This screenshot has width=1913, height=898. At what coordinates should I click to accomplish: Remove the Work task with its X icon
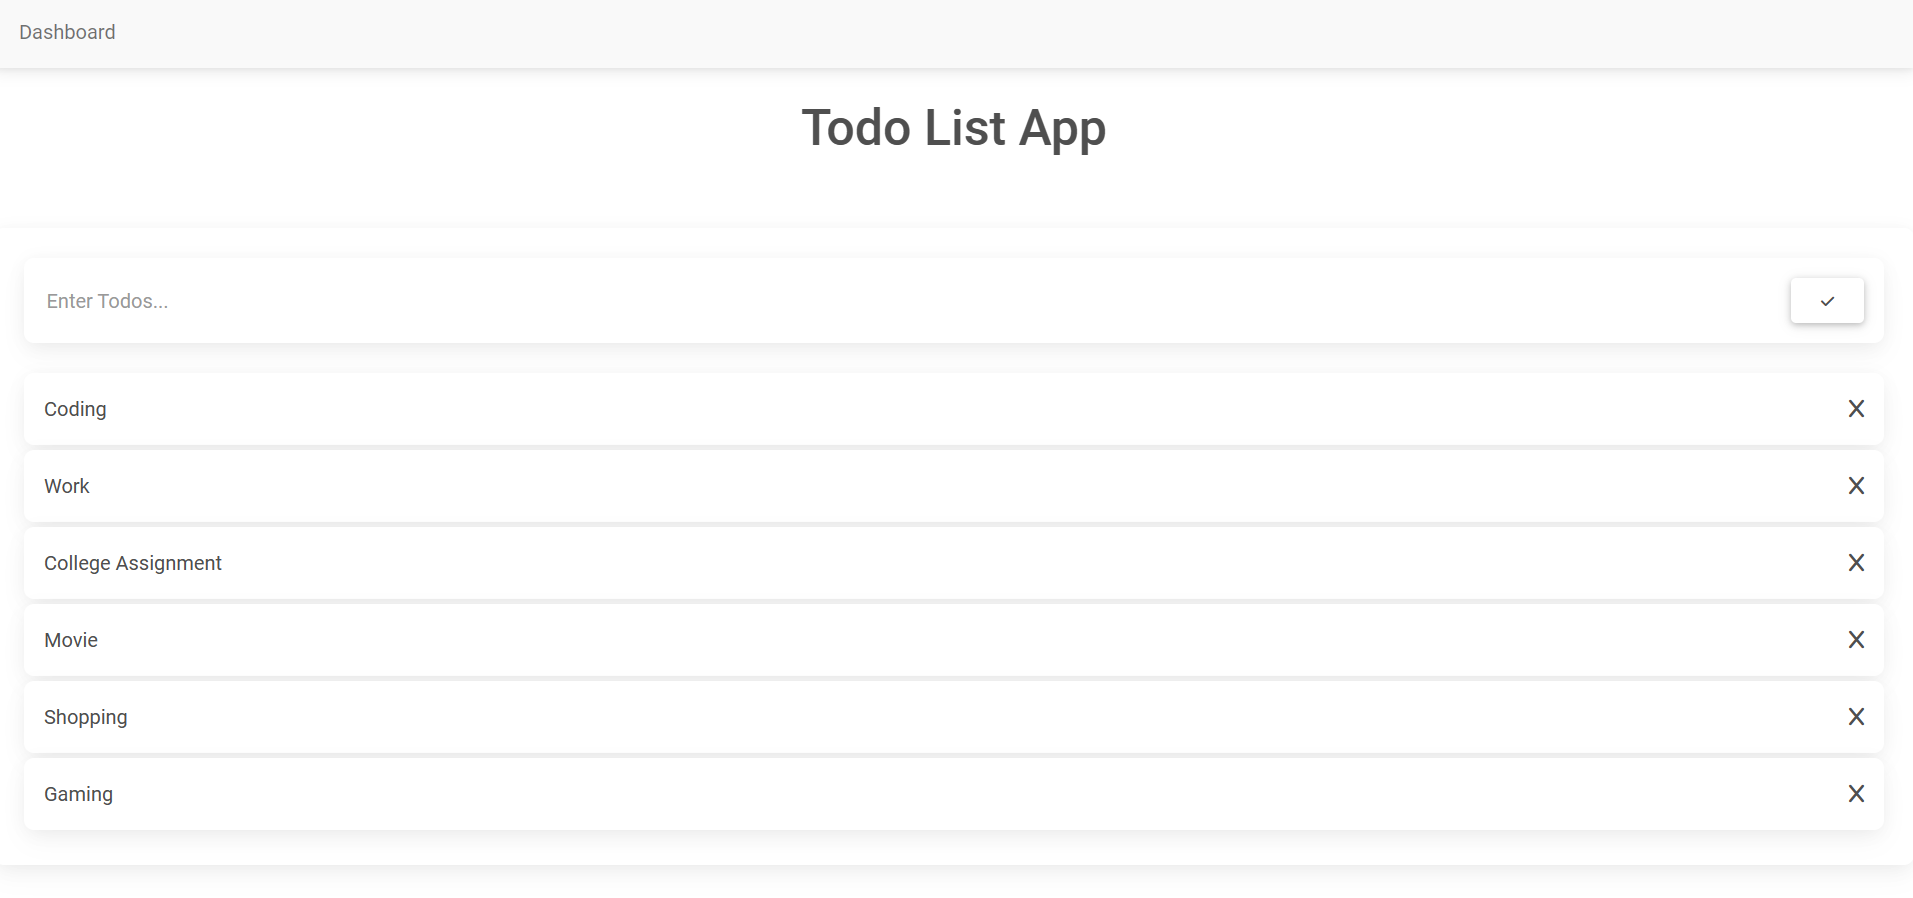1856,486
